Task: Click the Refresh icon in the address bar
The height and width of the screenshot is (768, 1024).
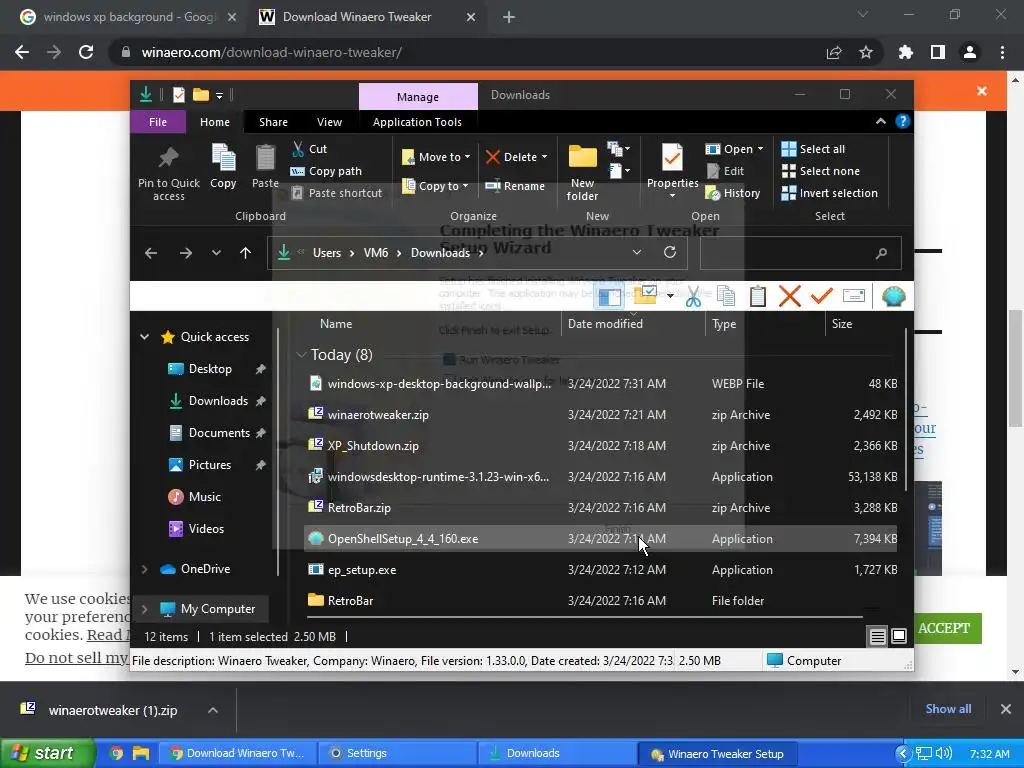Action: (670, 253)
